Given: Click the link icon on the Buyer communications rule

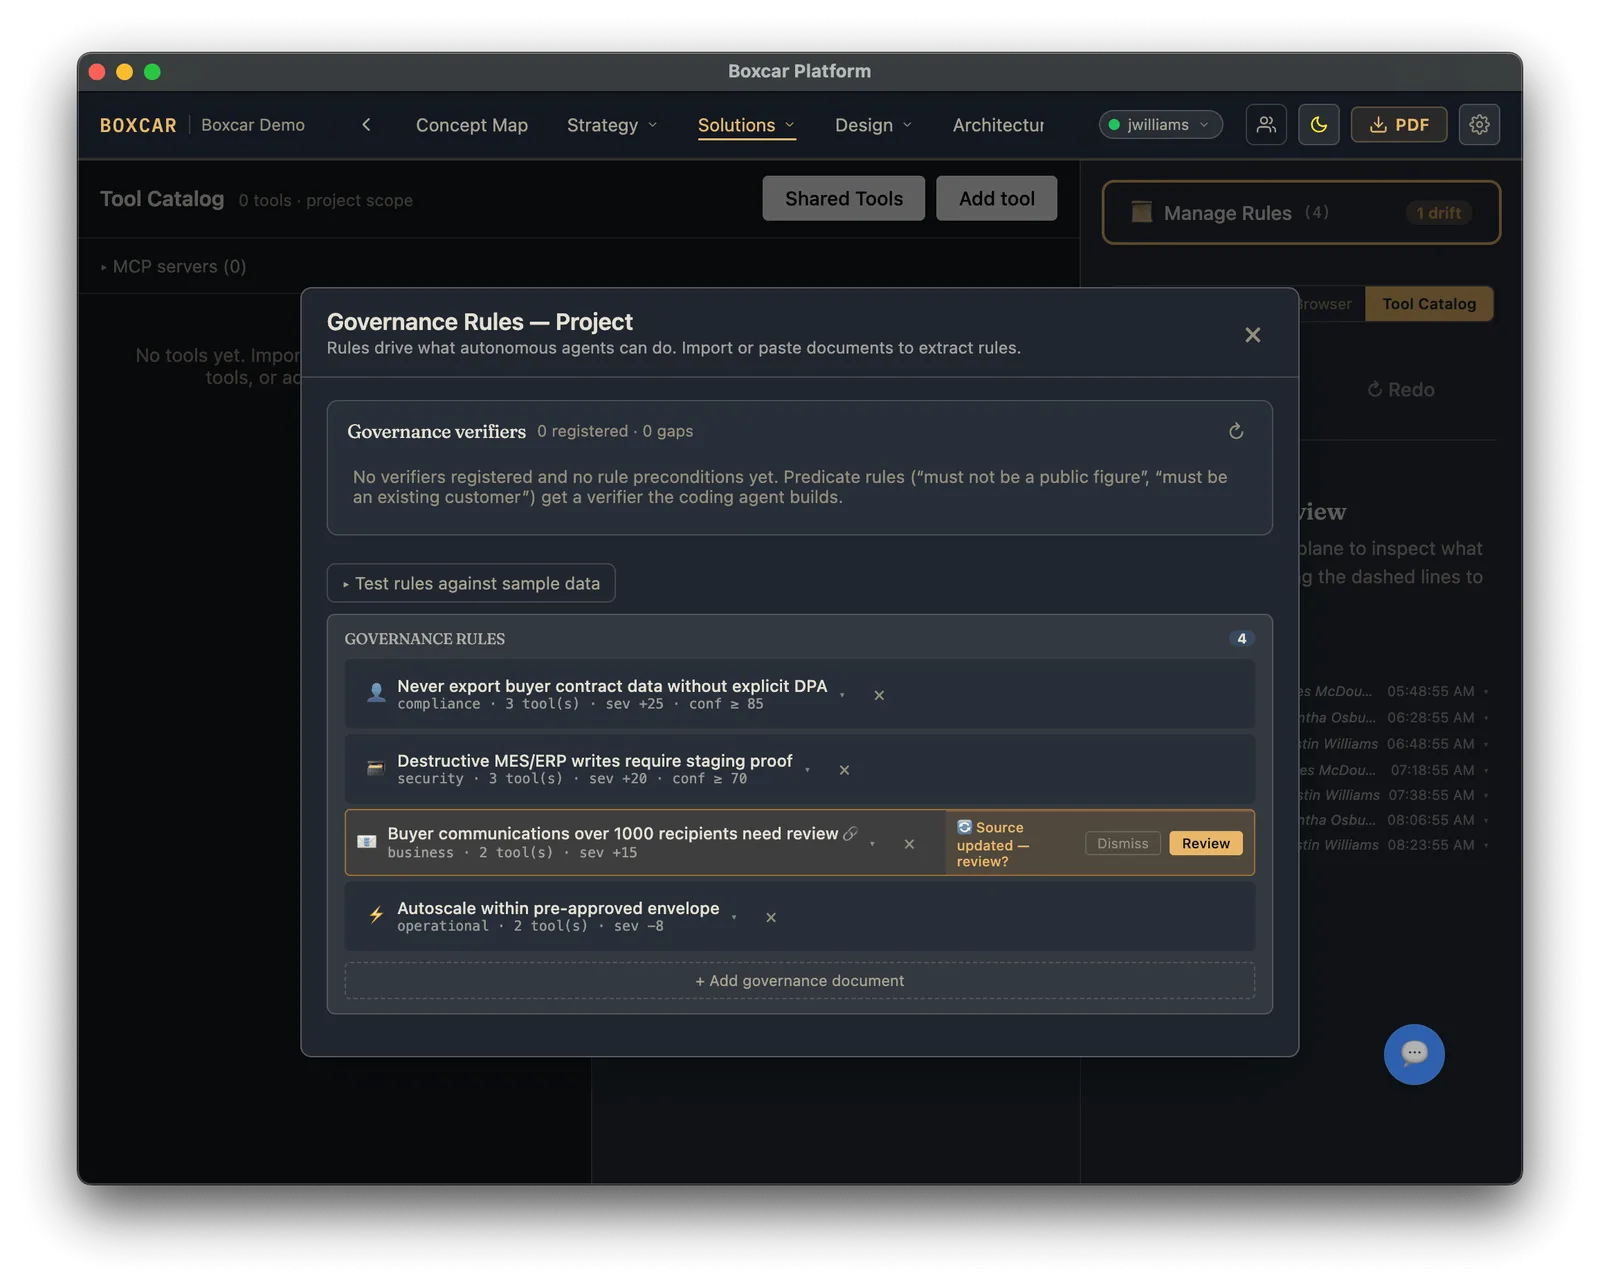Looking at the screenshot, I should (x=850, y=833).
